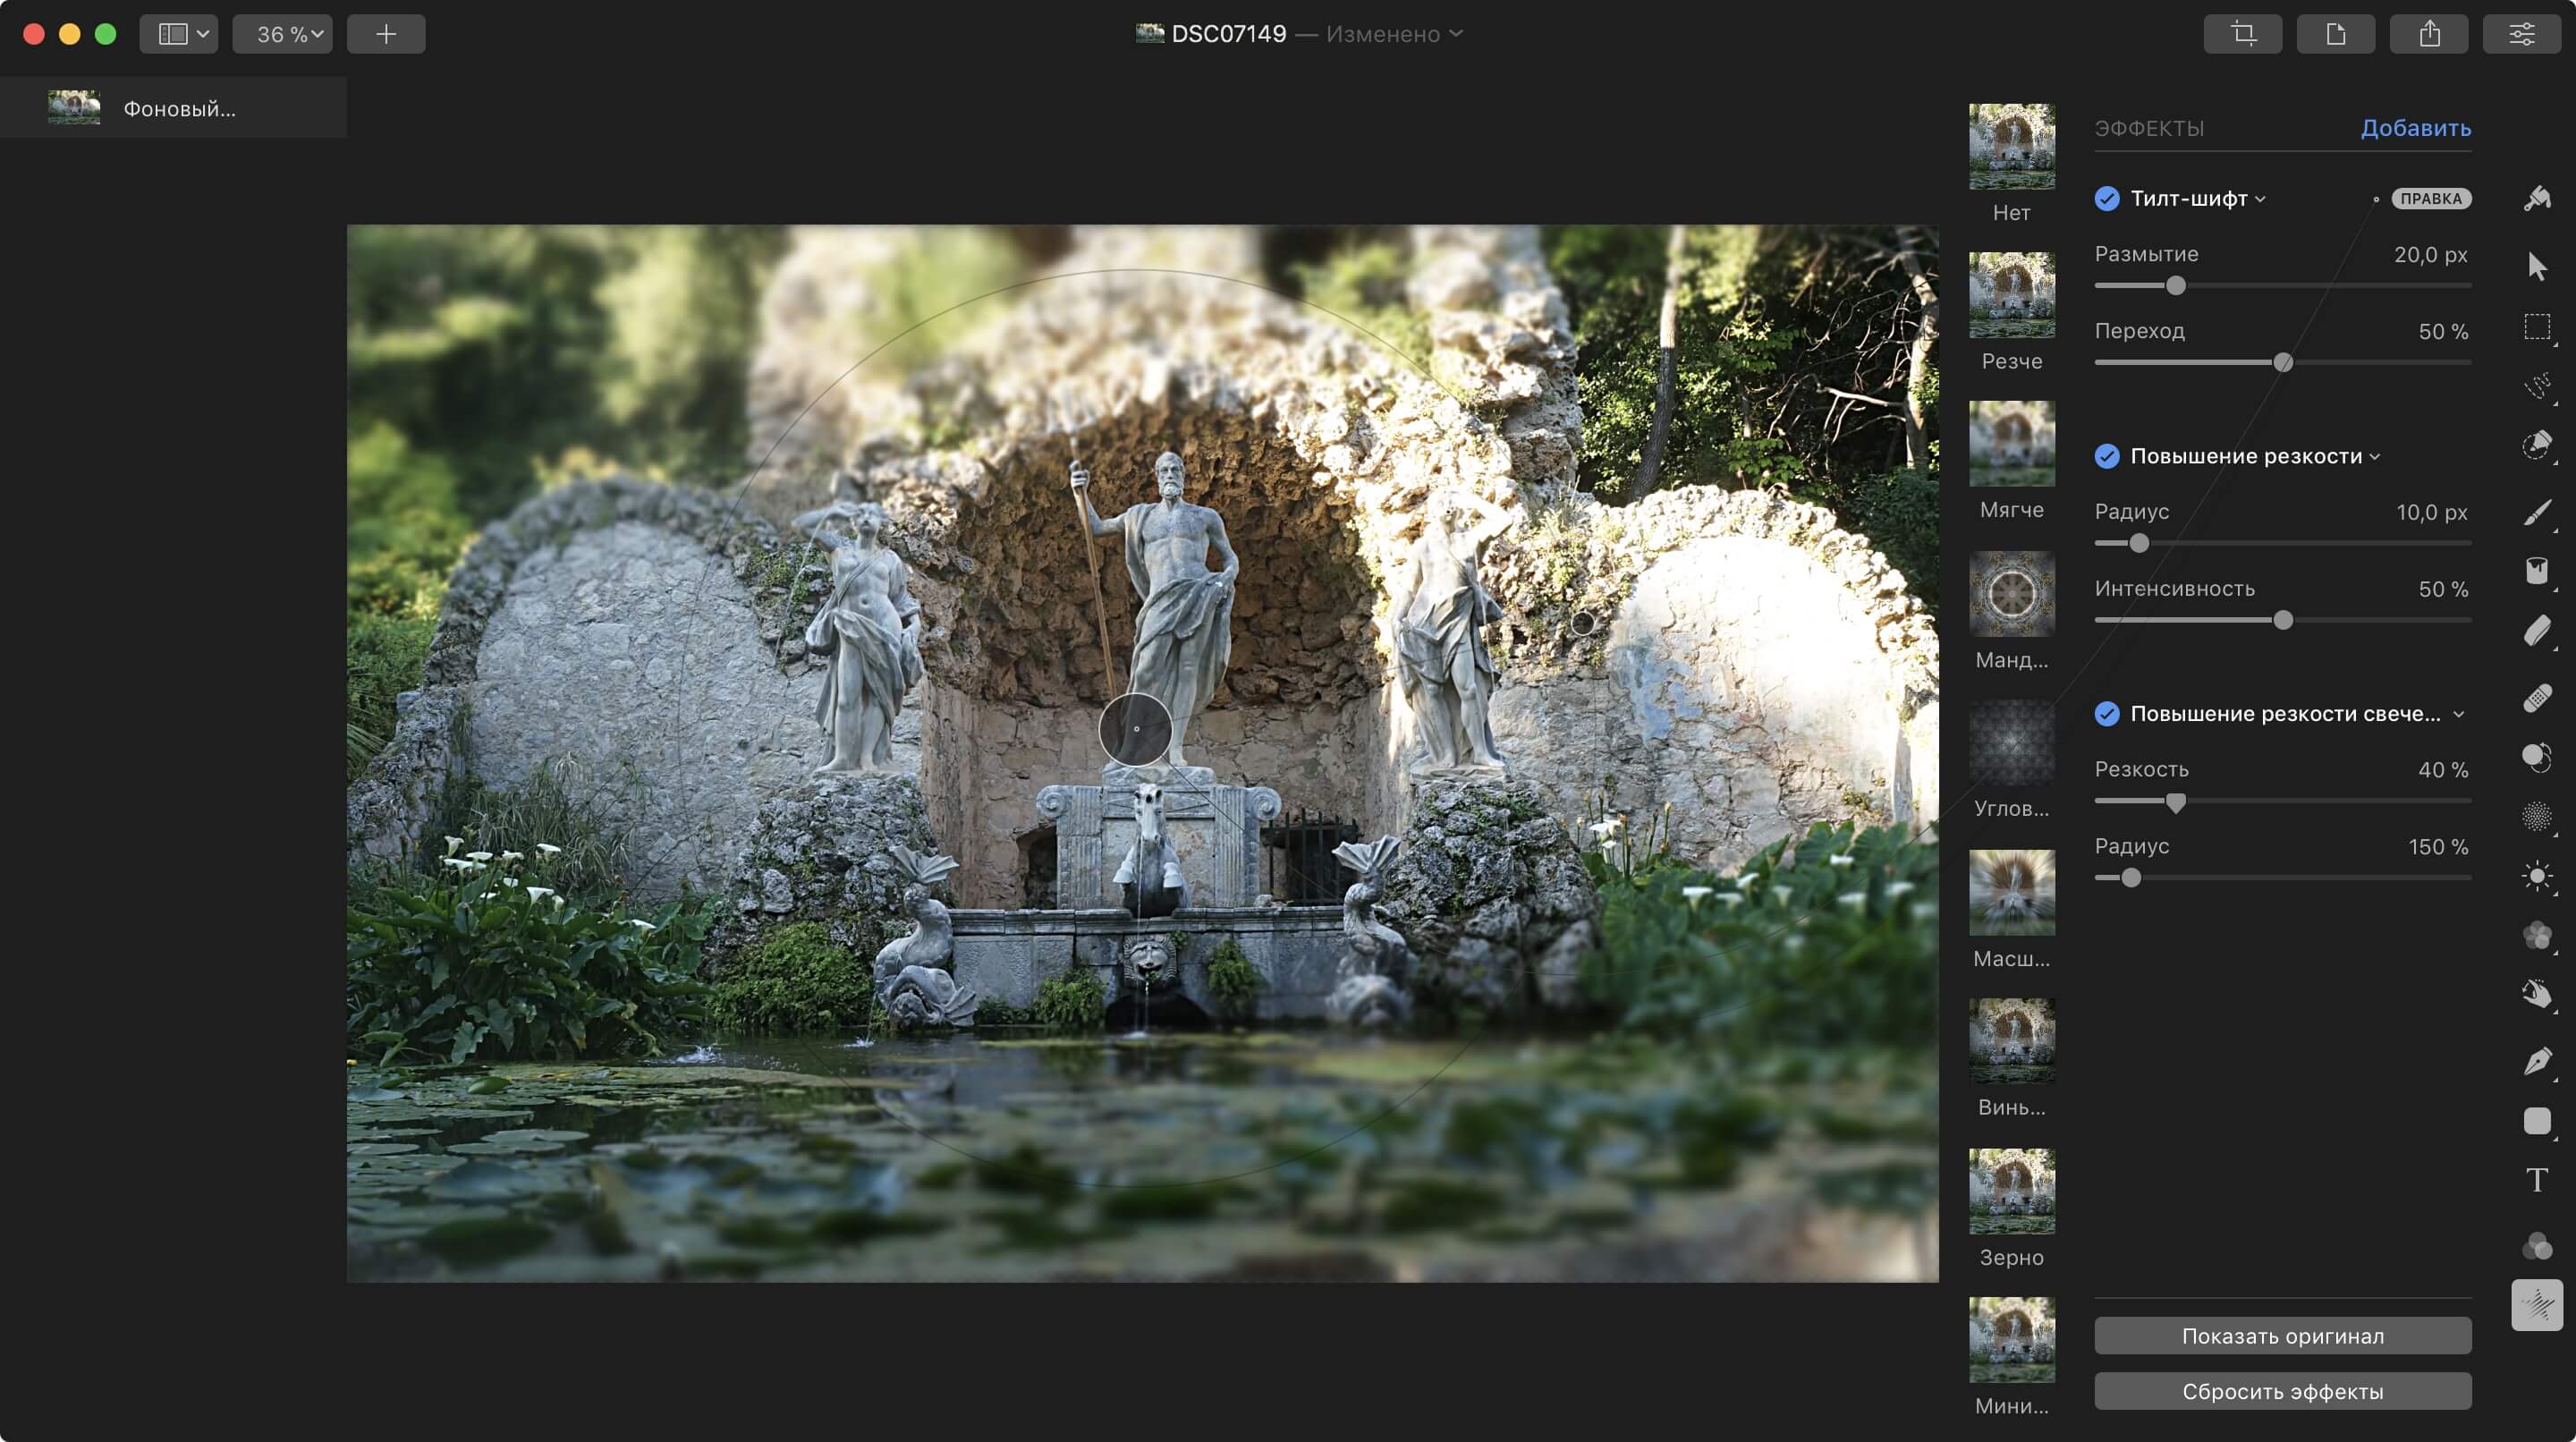2576x1442 pixels.
Task: Open the Повышение резкости dropdown chevron
Action: [2375, 457]
